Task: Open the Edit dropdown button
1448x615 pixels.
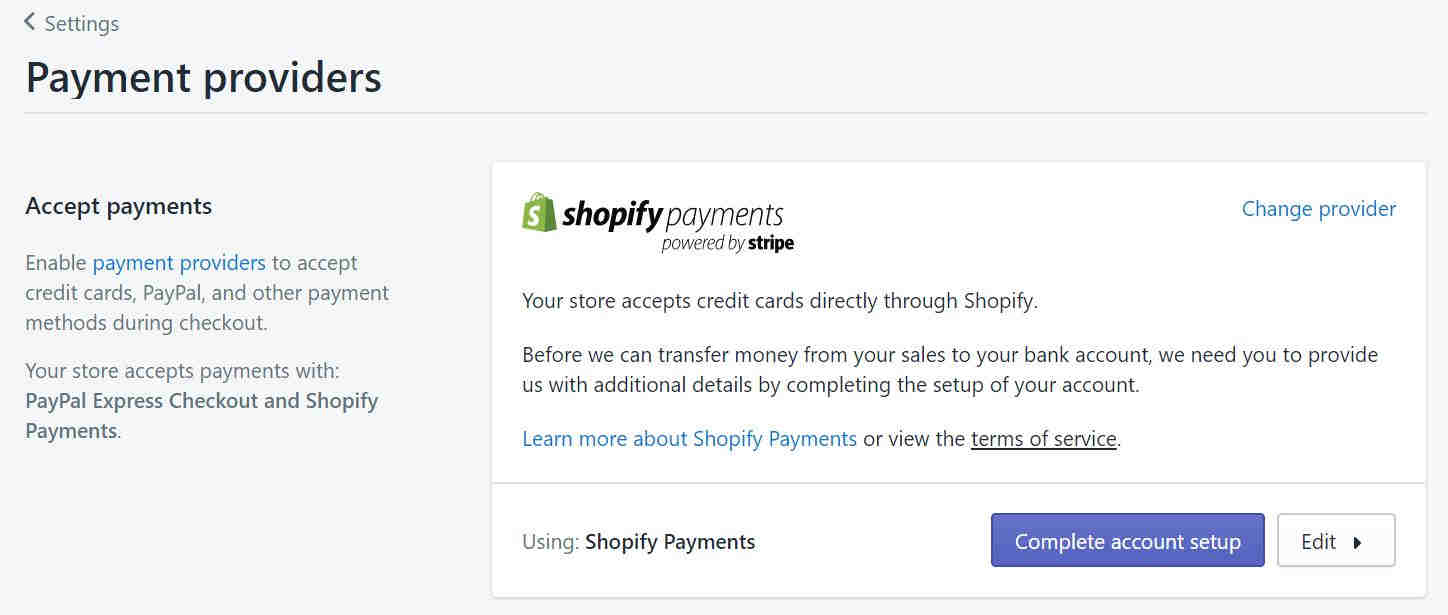Action: click(x=1336, y=541)
